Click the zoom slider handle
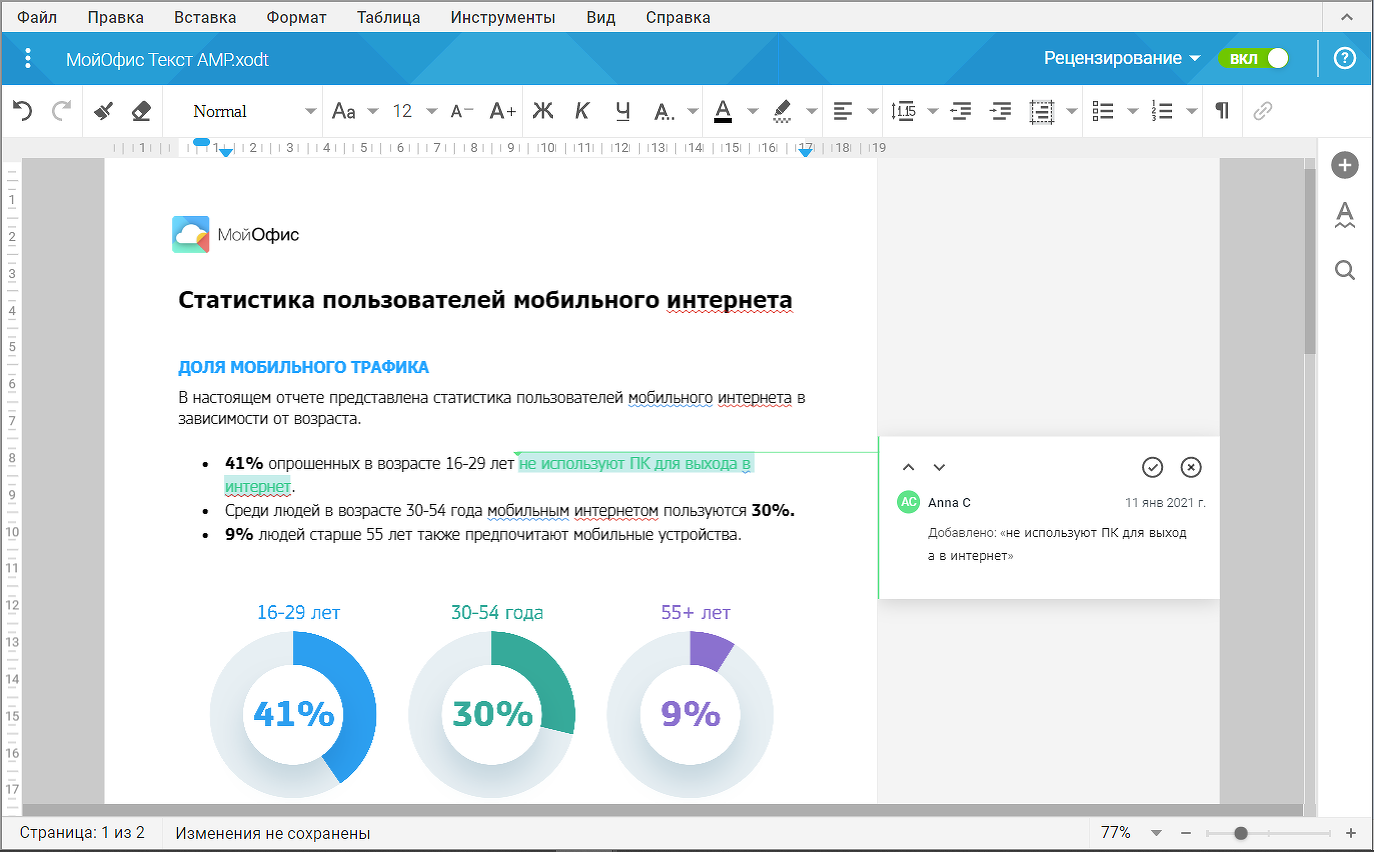This screenshot has width=1374, height=852. point(1240,833)
